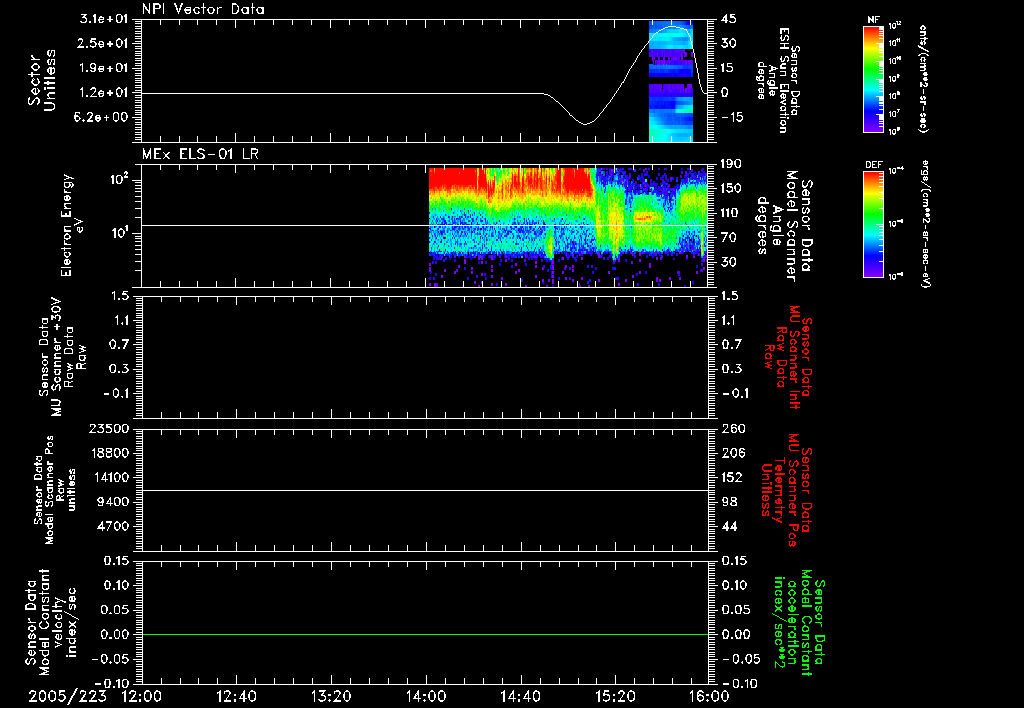The image size is (1024, 708).
Task: Click the "cnts/(cm**2-sr-sec)" units label
Action: 923,78
